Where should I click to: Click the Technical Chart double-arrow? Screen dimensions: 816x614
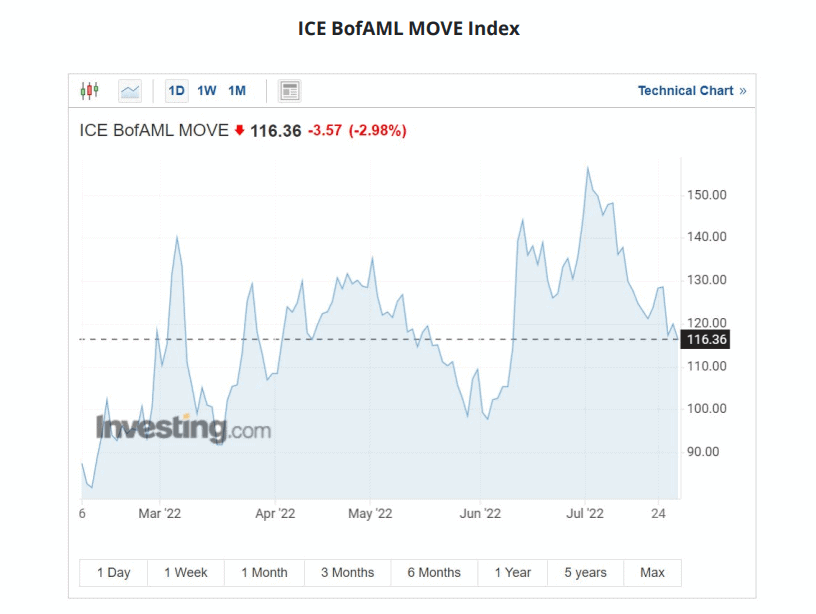click(743, 91)
